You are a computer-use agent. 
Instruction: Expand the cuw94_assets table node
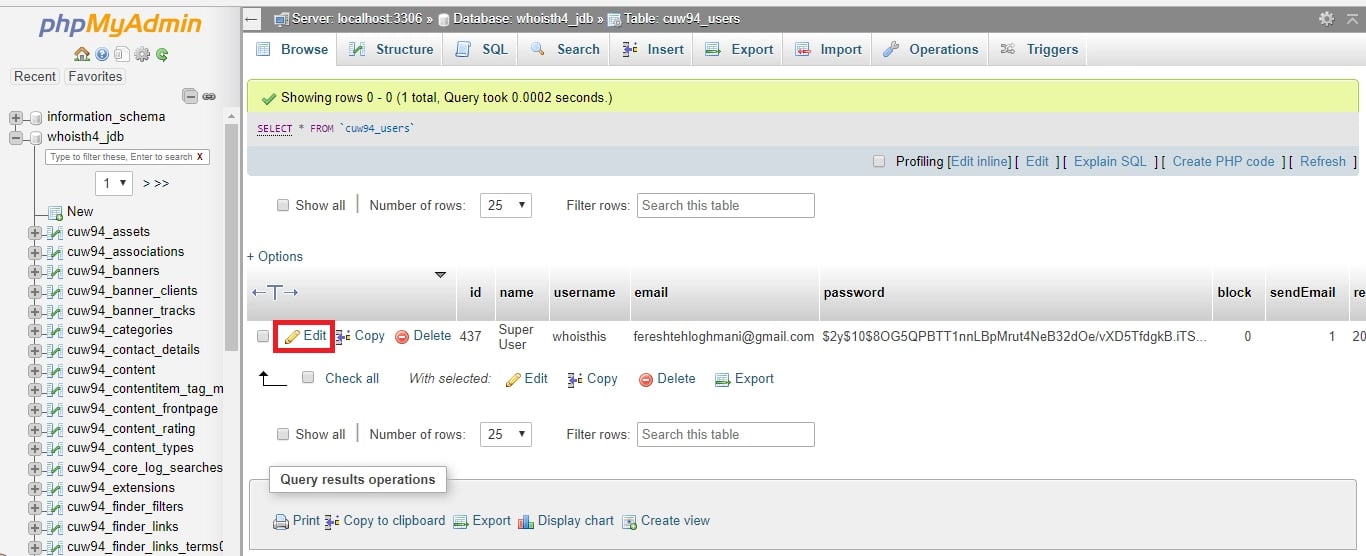[35, 232]
